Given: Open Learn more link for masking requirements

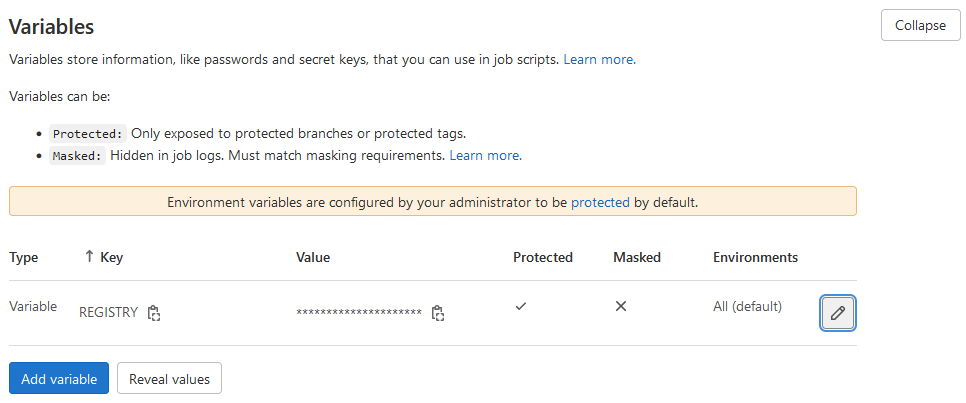Looking at the screenshot, I should [484, 155].
